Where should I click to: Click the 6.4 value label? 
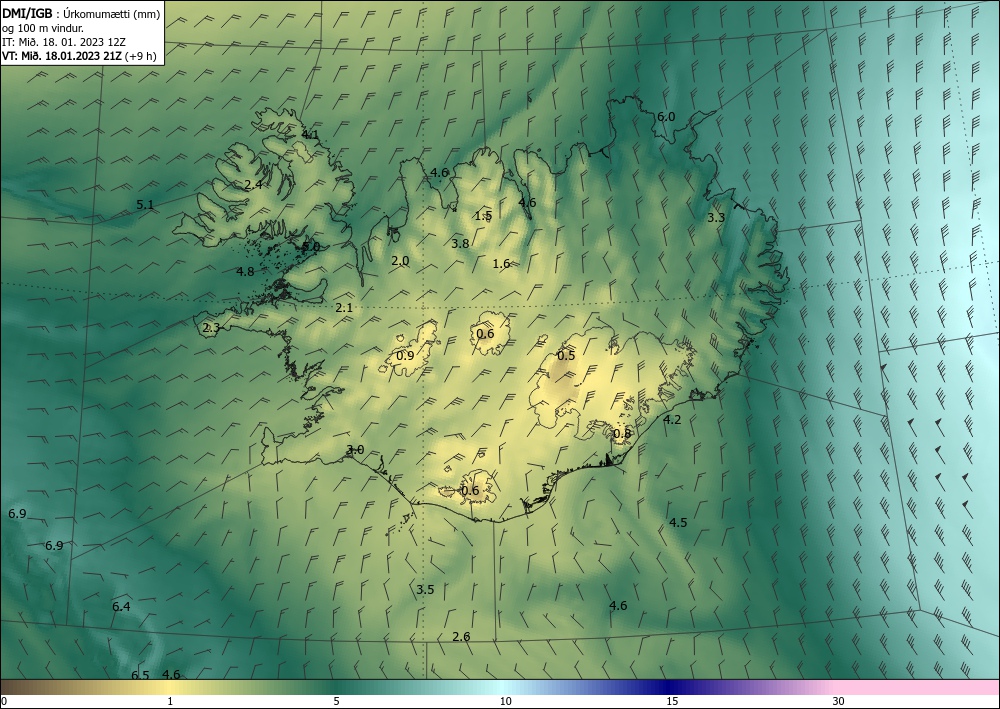121,606
